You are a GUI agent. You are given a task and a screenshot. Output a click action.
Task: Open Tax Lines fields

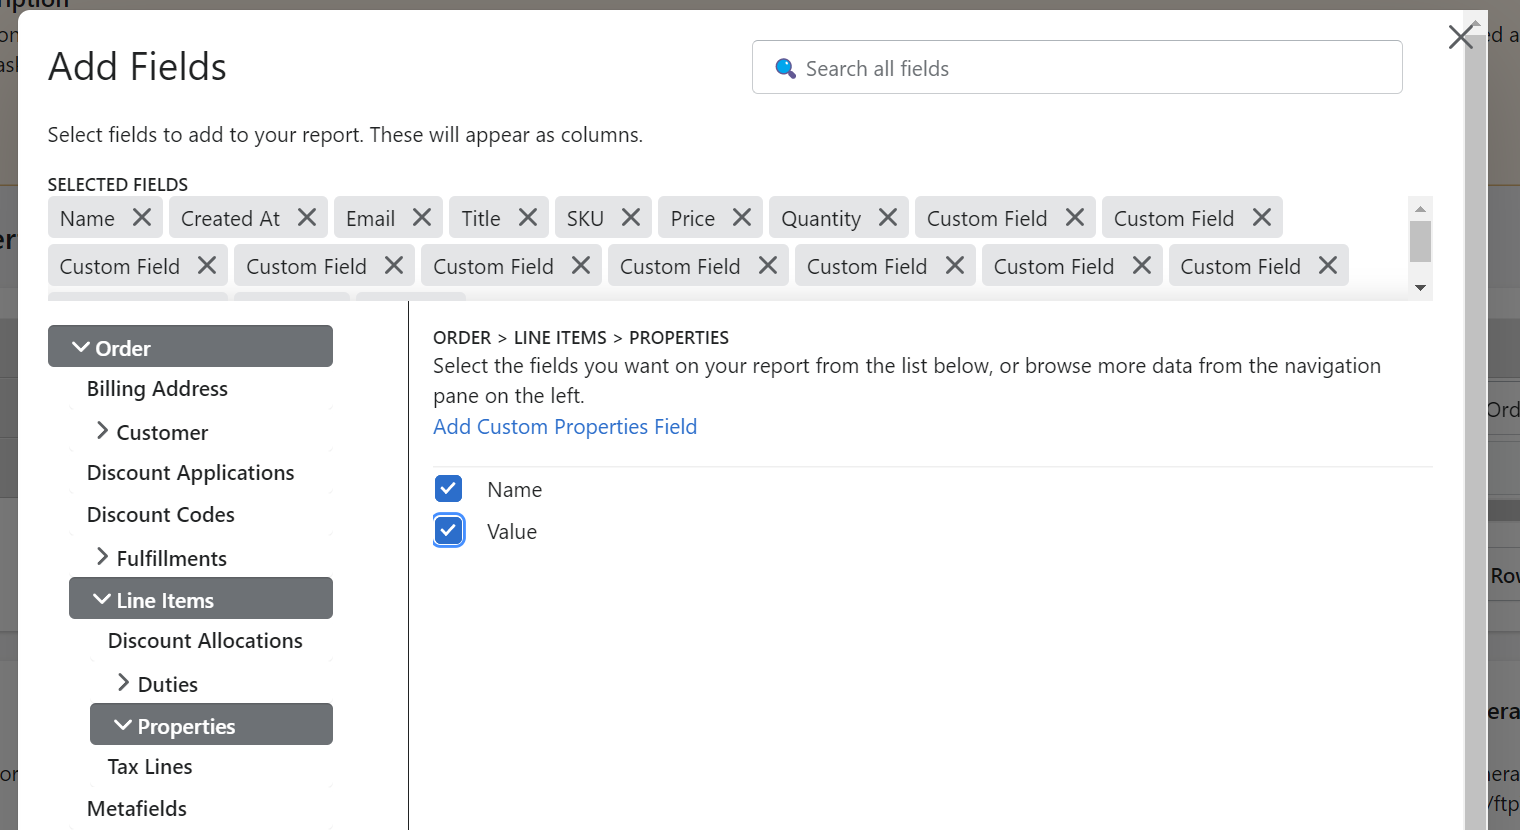point(150,767)
